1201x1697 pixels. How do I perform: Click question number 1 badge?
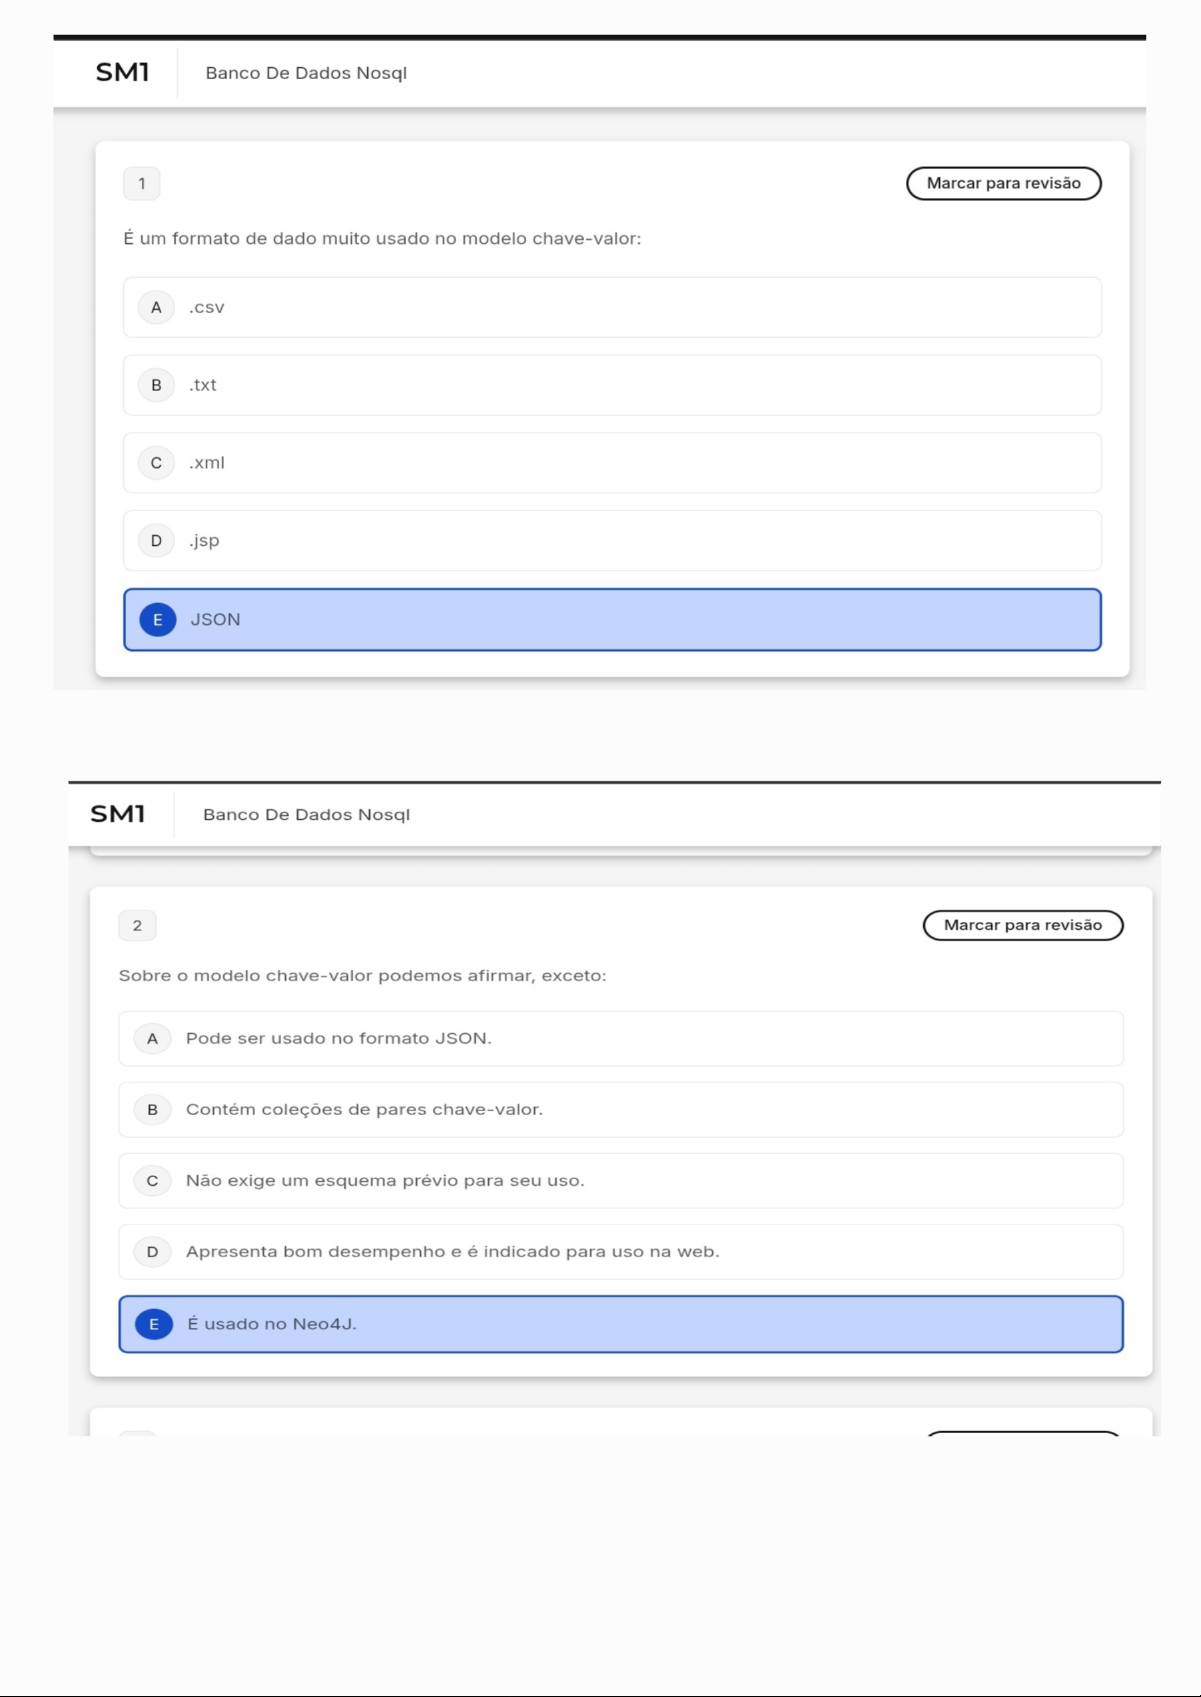pyautogui.click(x=141, y=183)
